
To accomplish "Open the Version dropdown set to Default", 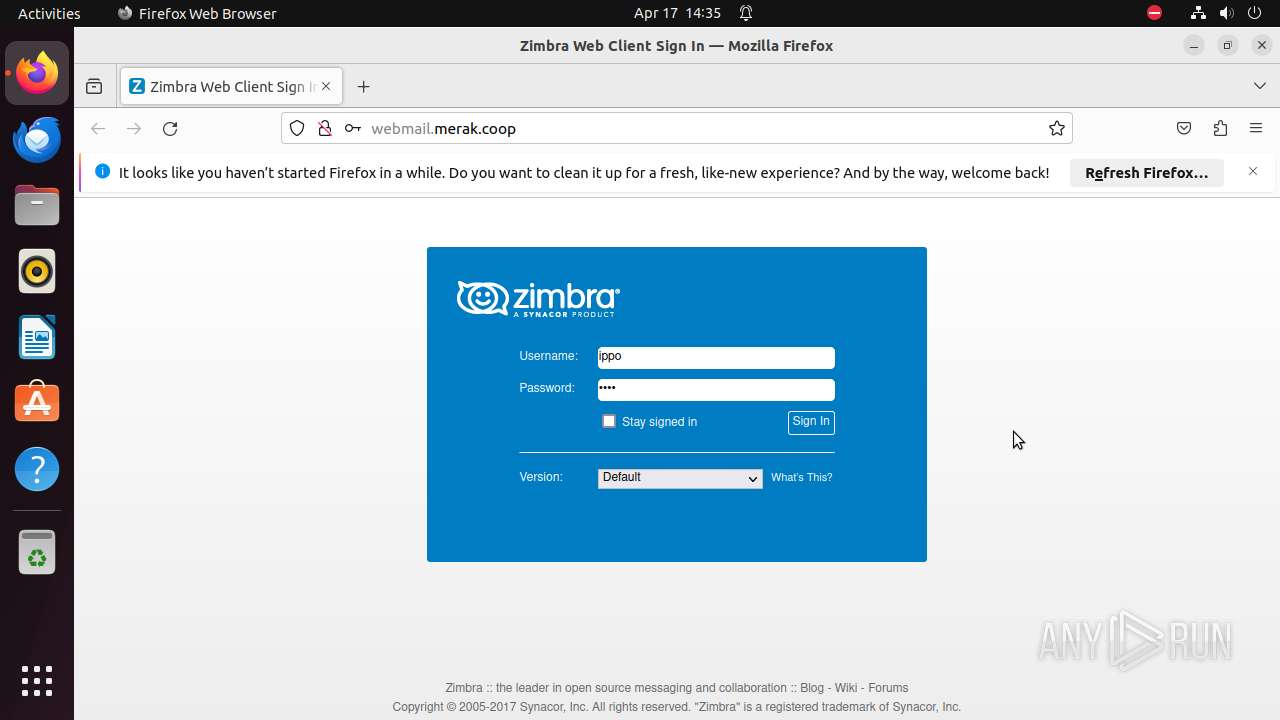I will (x=680, y=478).
